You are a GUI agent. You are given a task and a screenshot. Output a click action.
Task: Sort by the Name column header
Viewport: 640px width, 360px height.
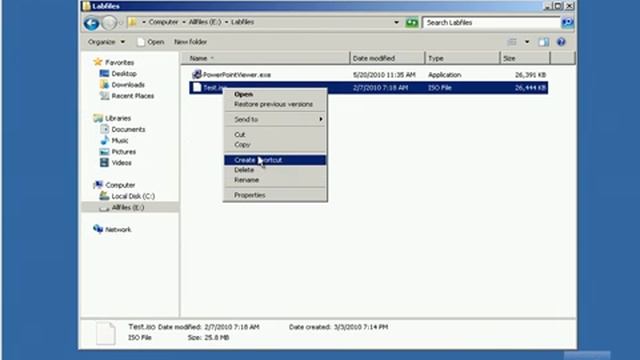coord(265,58)
